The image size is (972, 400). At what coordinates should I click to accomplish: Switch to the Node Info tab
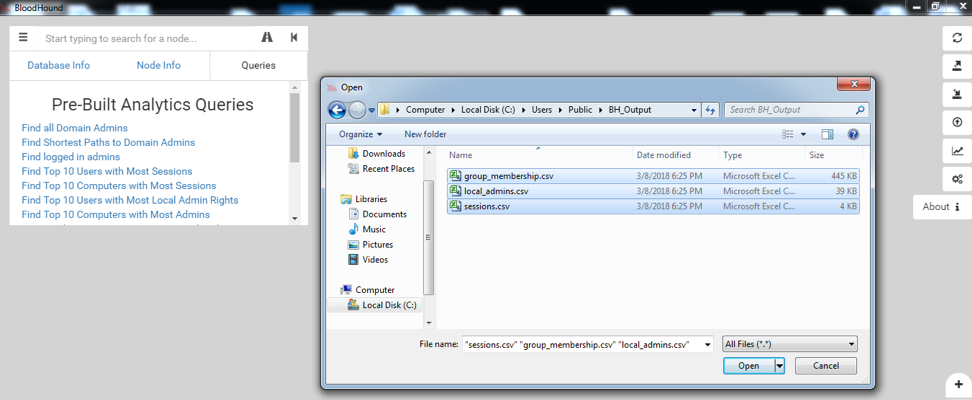tap(158, 66)
